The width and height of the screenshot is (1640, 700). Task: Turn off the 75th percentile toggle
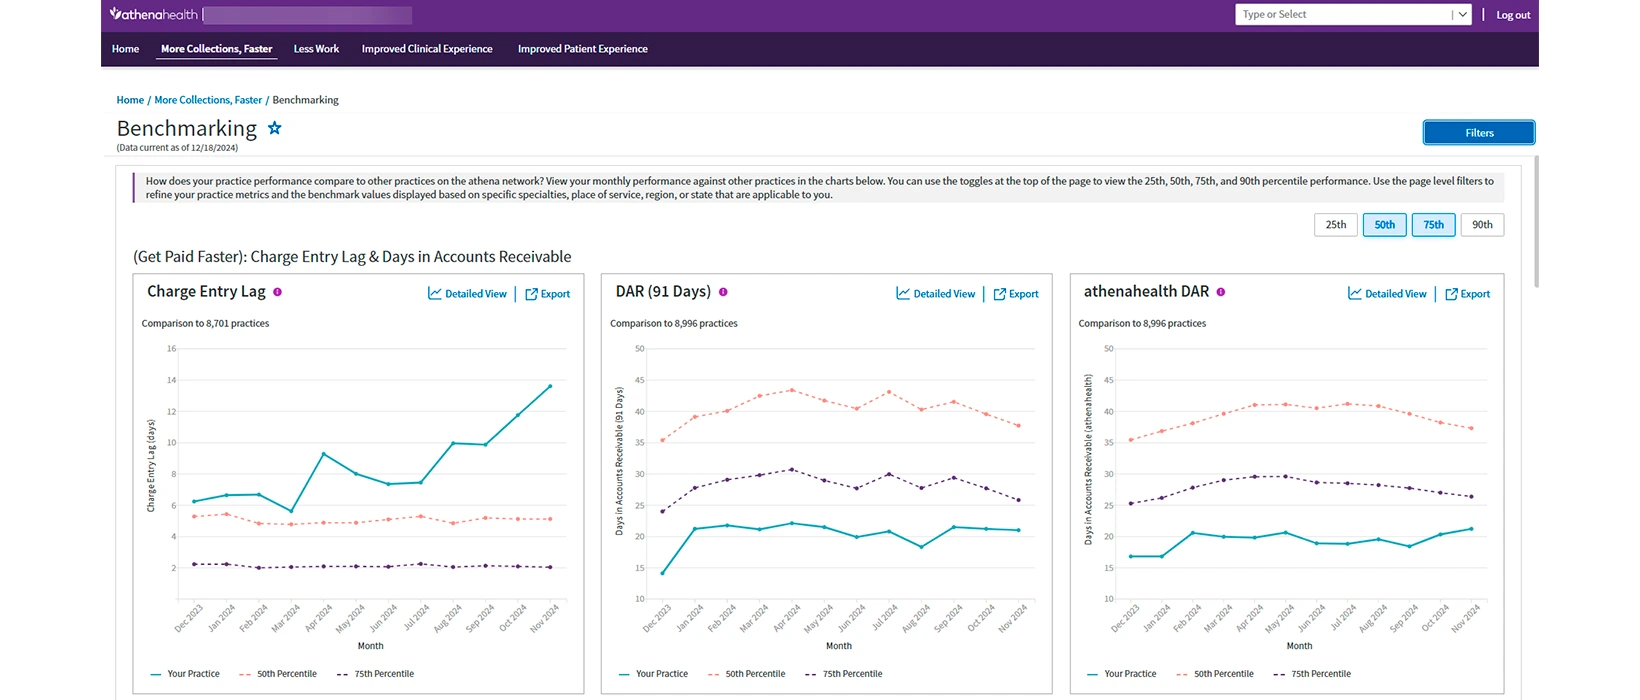tap(1433, 225)
